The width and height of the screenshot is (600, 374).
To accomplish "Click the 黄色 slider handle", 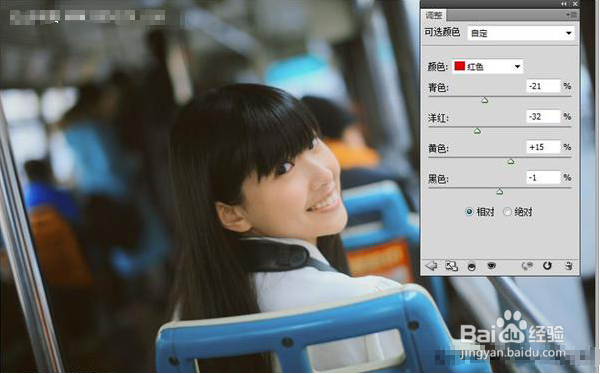I will click(510, 162).
